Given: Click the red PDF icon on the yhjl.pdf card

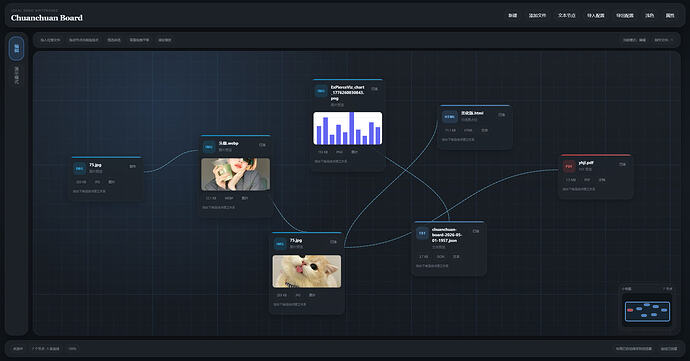Looking at the screenshot, I should pyautogui.click(x=569, y=166).
